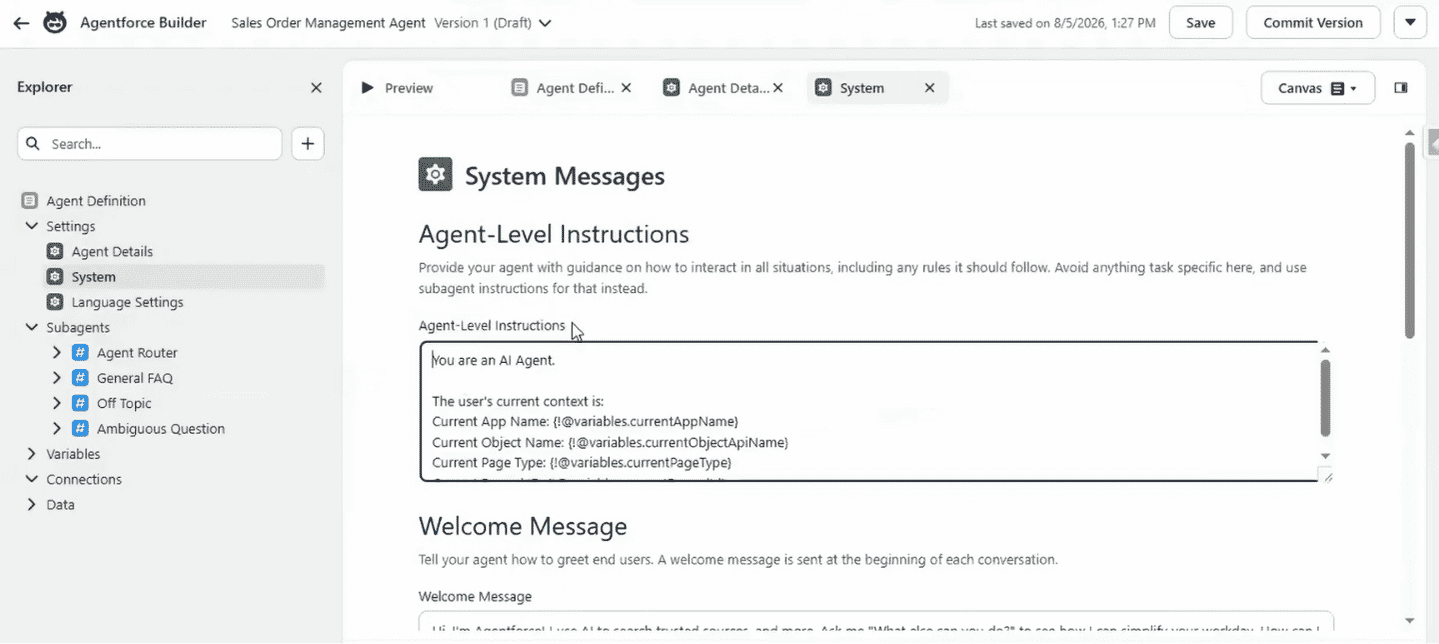Close the Explorer panel

point(316,88)
